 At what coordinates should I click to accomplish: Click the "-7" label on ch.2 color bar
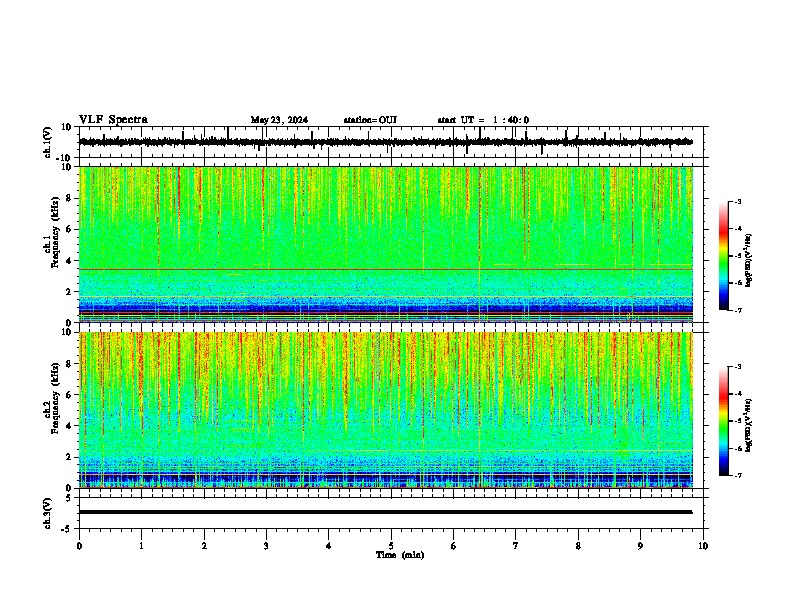pyautogui.click(x=738, y=475)
